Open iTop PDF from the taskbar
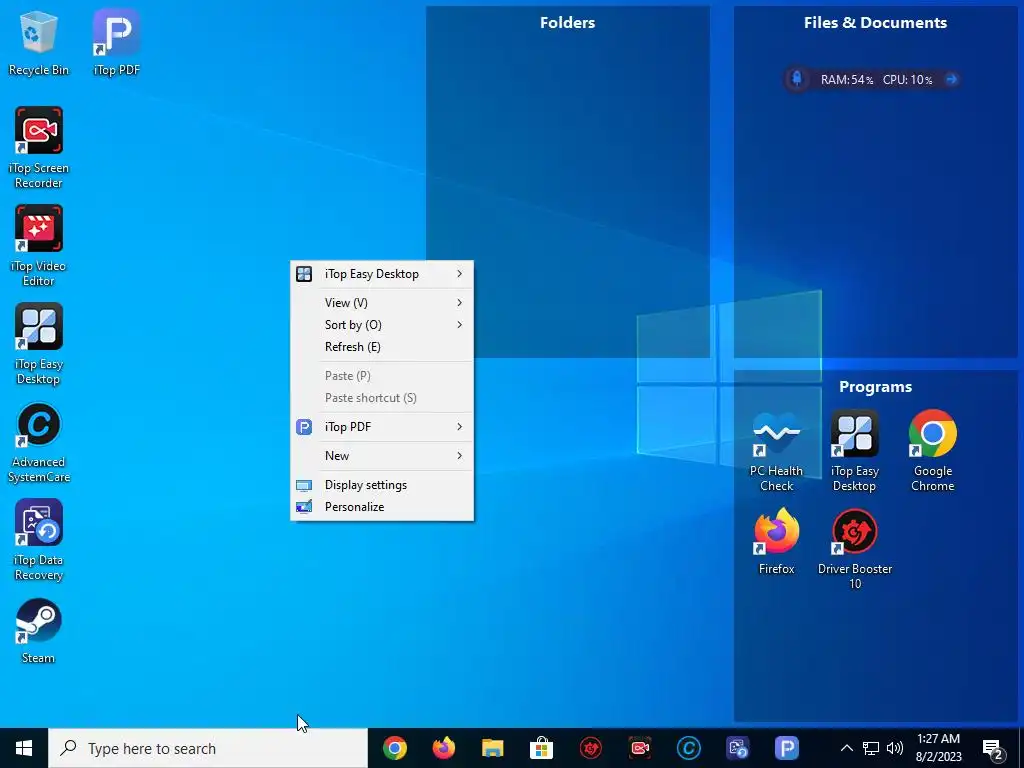Viewport: 1024px width, 768px height. point(787,748)
